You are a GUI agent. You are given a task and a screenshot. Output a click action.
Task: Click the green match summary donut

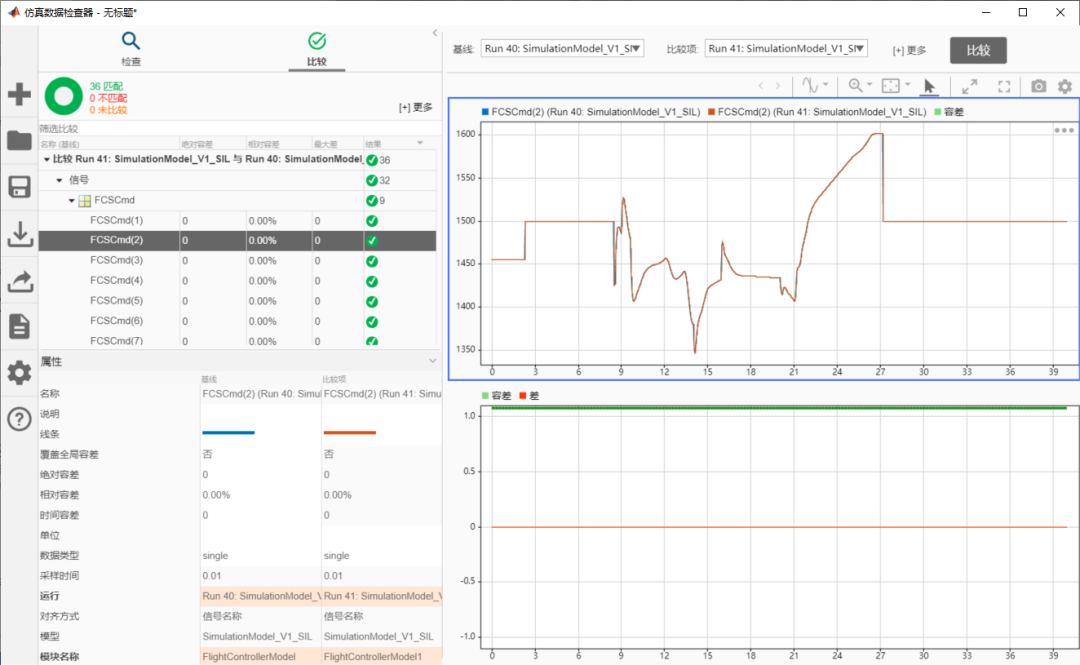pyautogui.click(x=63, y=96)
